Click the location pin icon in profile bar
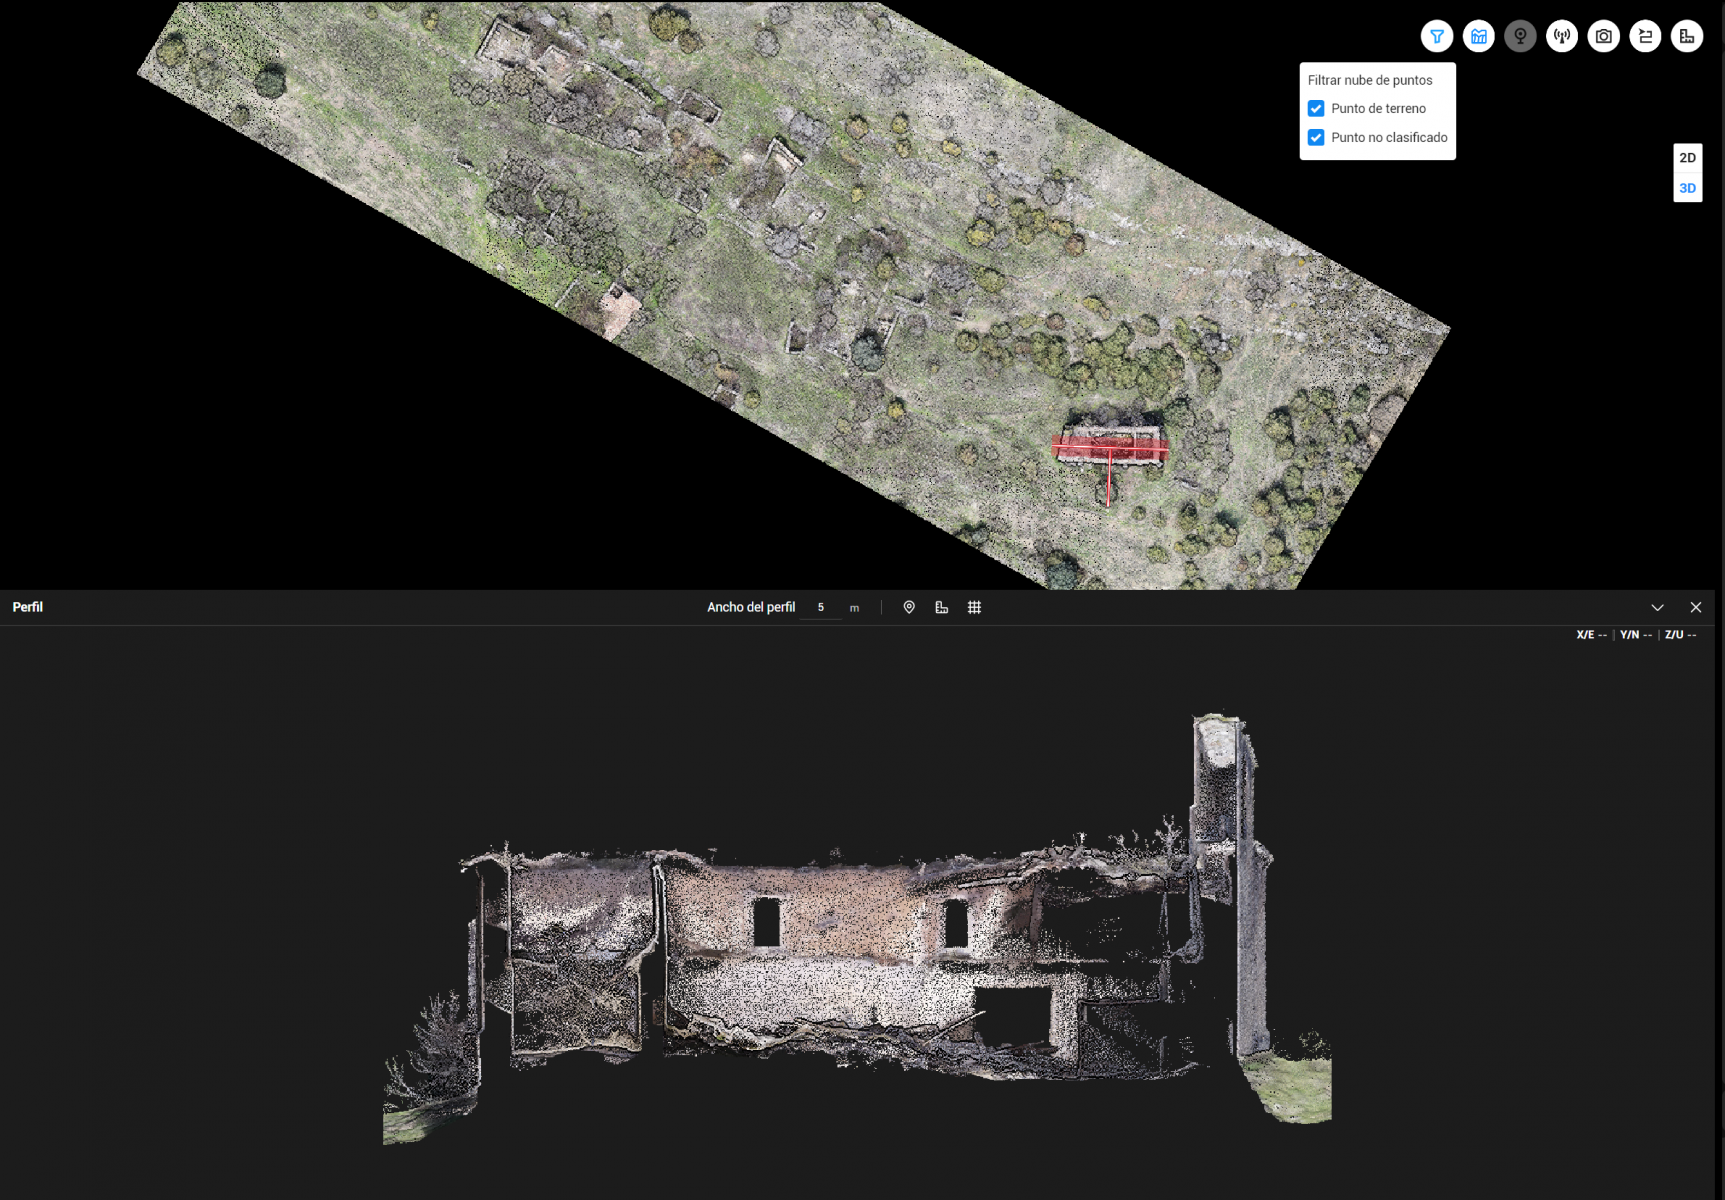 pos(909,607)
